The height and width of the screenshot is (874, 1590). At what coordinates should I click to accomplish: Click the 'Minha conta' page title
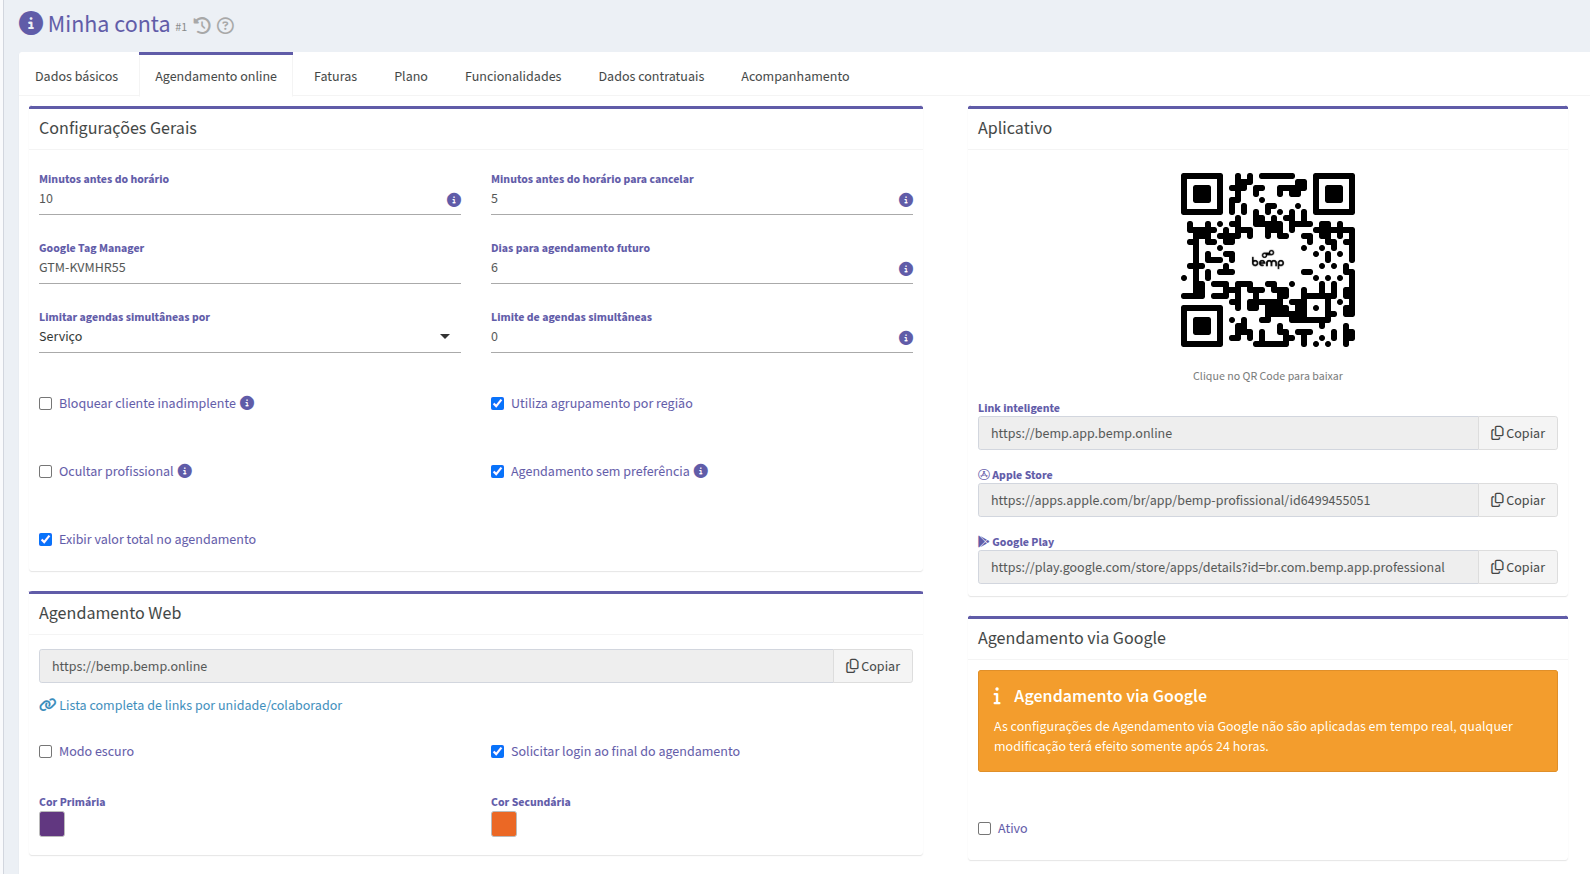coord(109,24)
